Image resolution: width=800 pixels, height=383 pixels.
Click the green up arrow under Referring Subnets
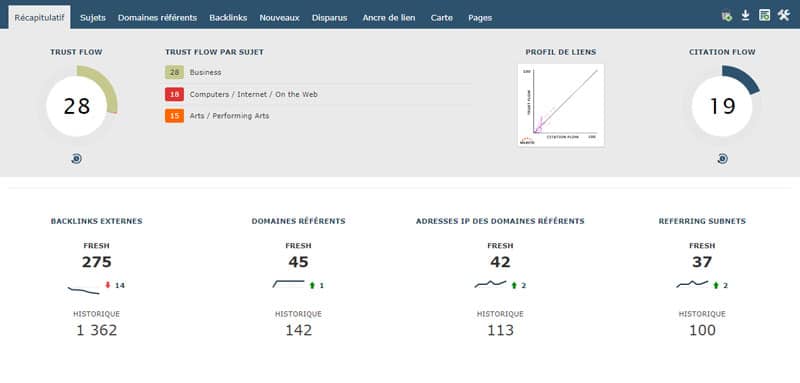pyautogui.click(x=716, y=285)
